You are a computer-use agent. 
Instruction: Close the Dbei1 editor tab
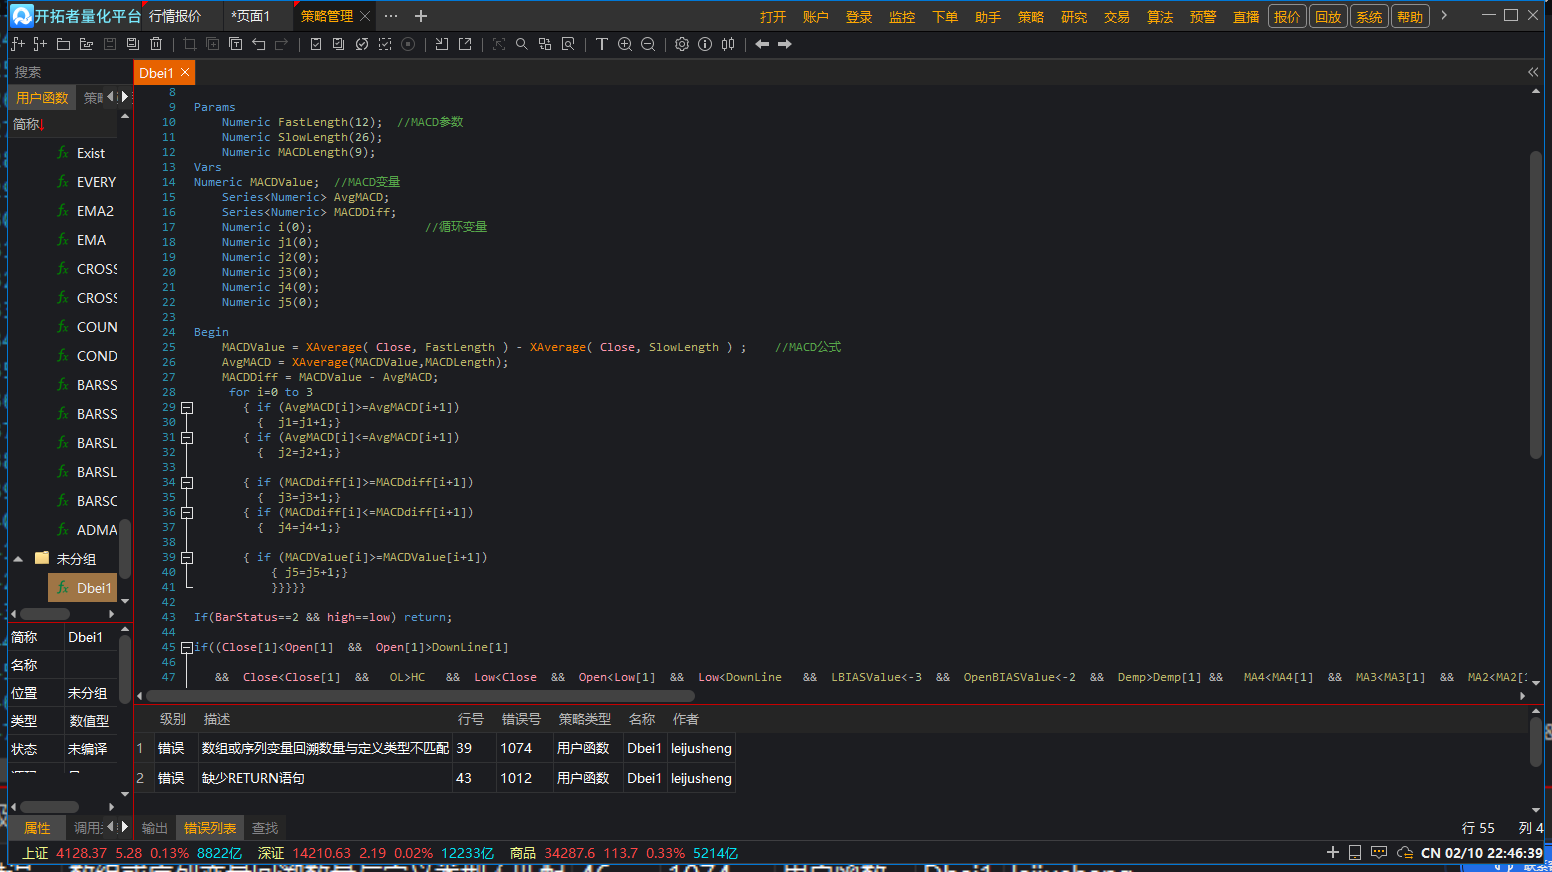185,72
